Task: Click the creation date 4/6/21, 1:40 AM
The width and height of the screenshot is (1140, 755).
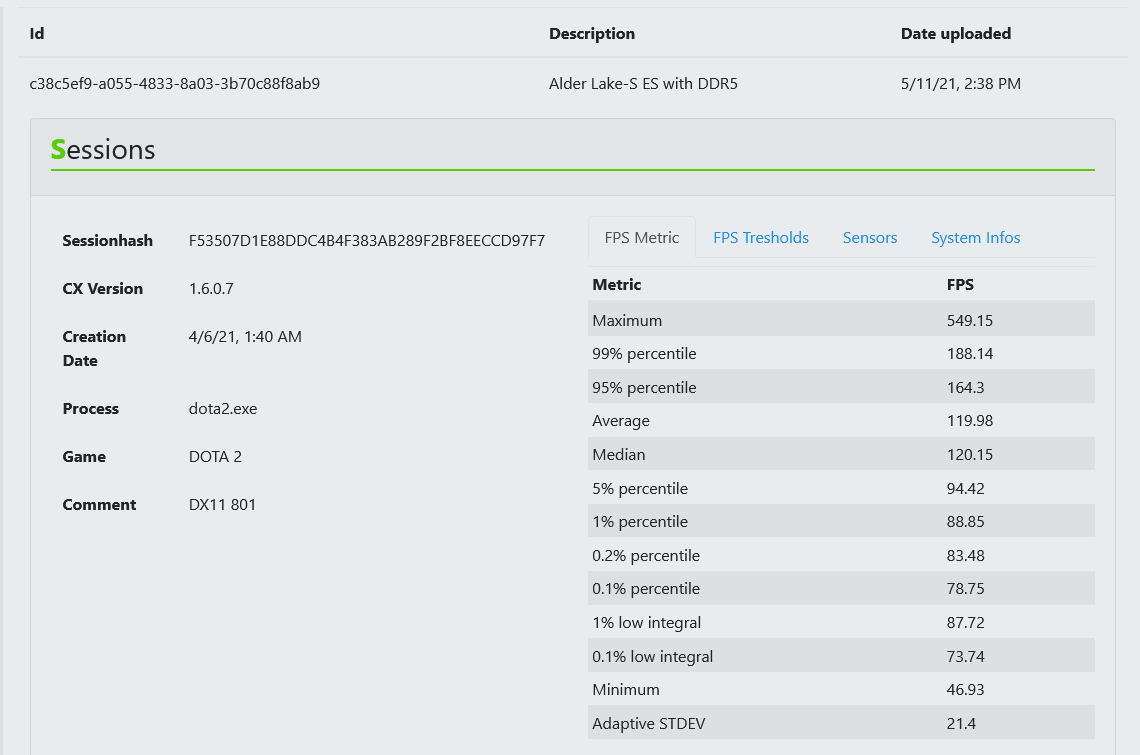Action: 245,337
